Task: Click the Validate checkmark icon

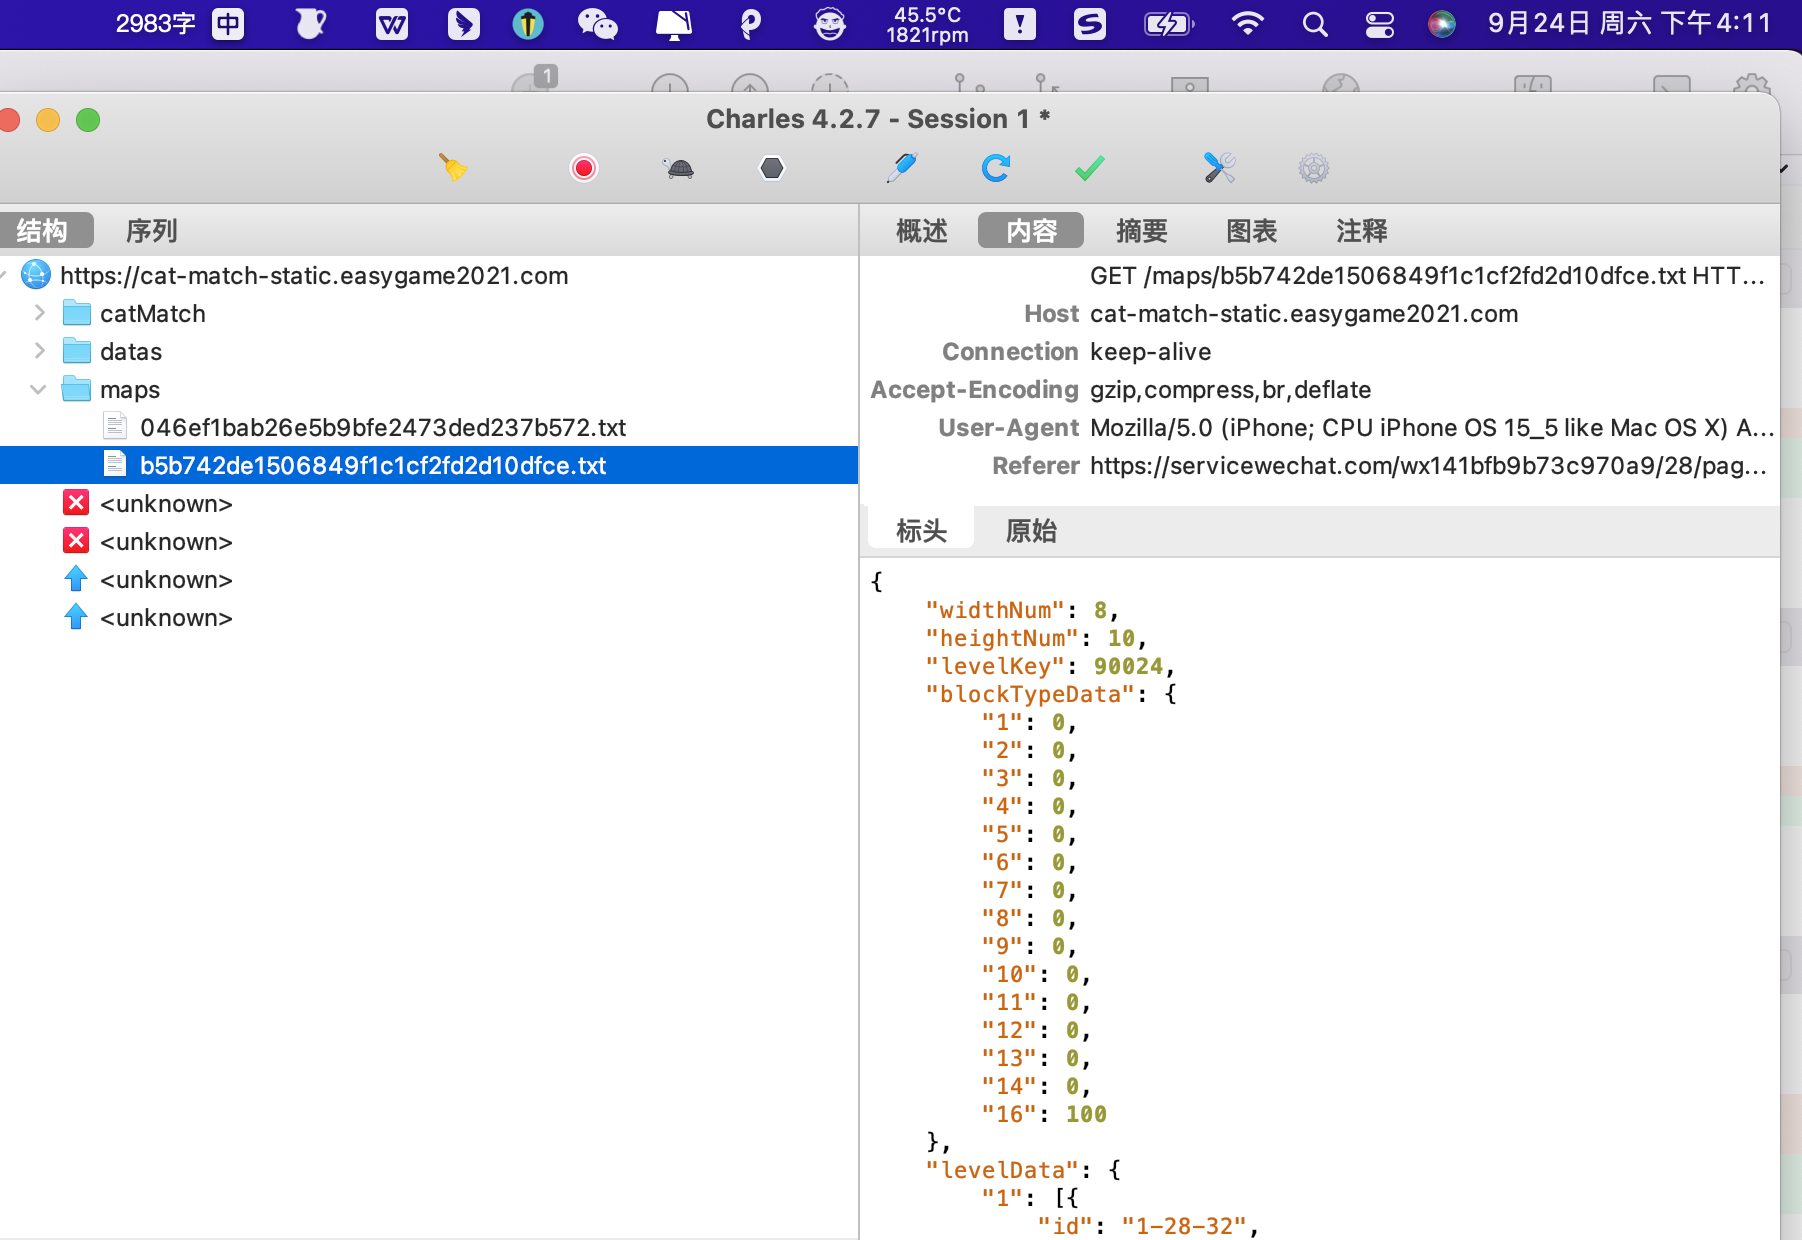Action: (1089, 168)
